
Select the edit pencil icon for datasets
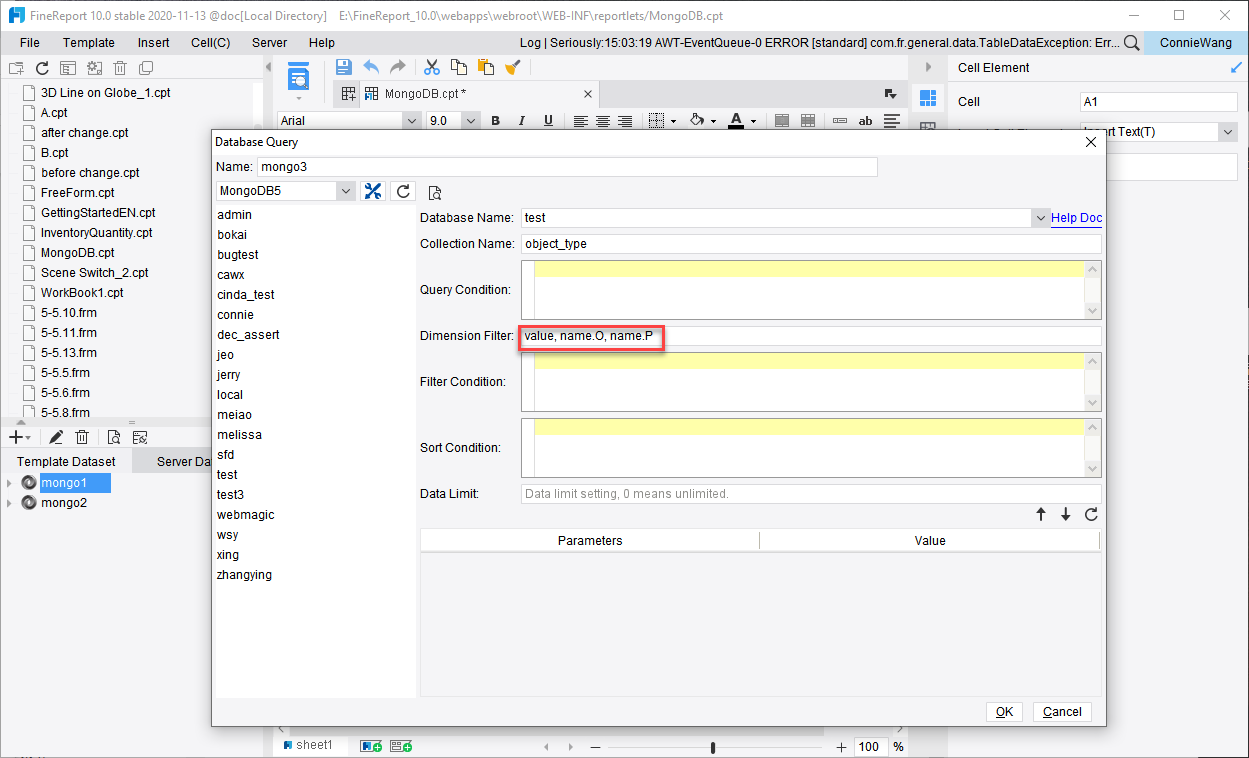56,436
